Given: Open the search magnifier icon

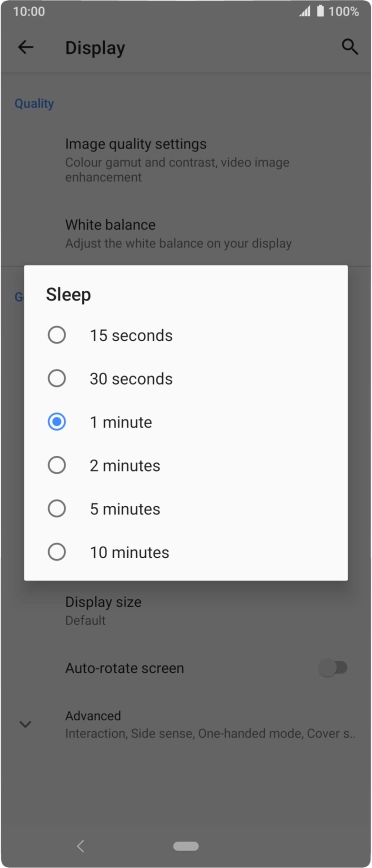Looking at the screenshot, I should tap(350, 47).
